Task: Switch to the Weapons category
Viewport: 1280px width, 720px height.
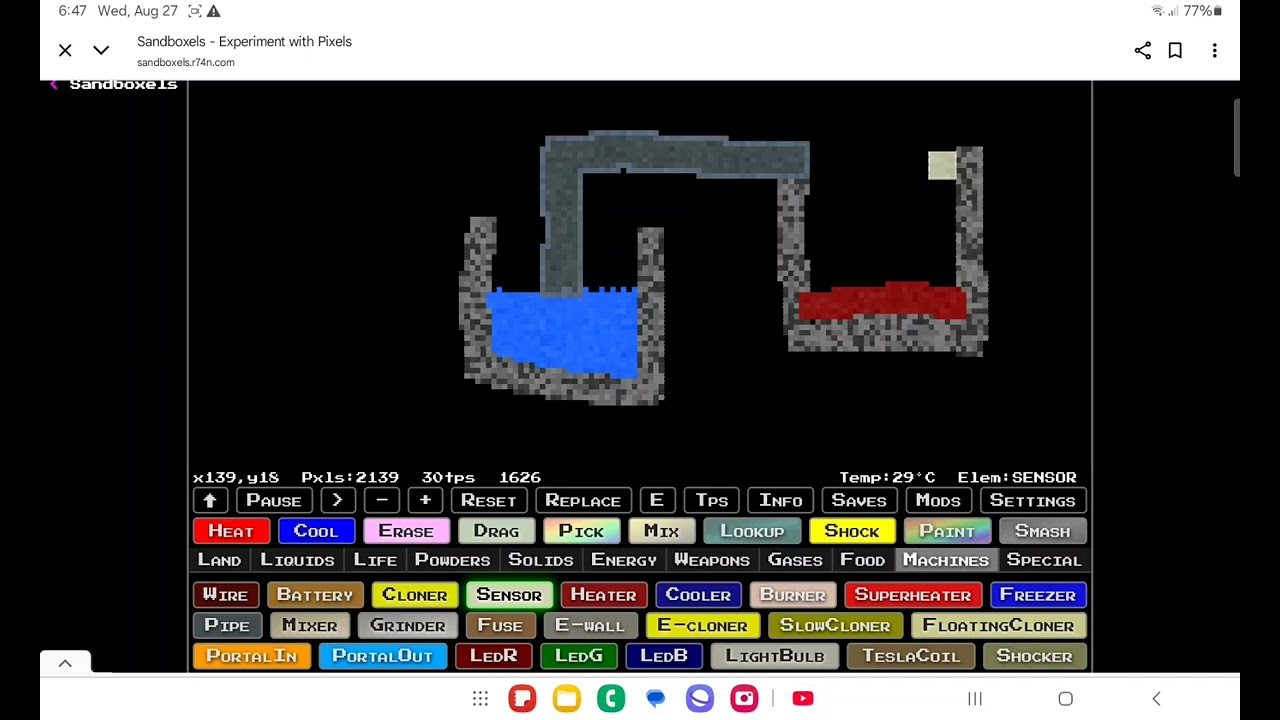Action: click(712, 561)
